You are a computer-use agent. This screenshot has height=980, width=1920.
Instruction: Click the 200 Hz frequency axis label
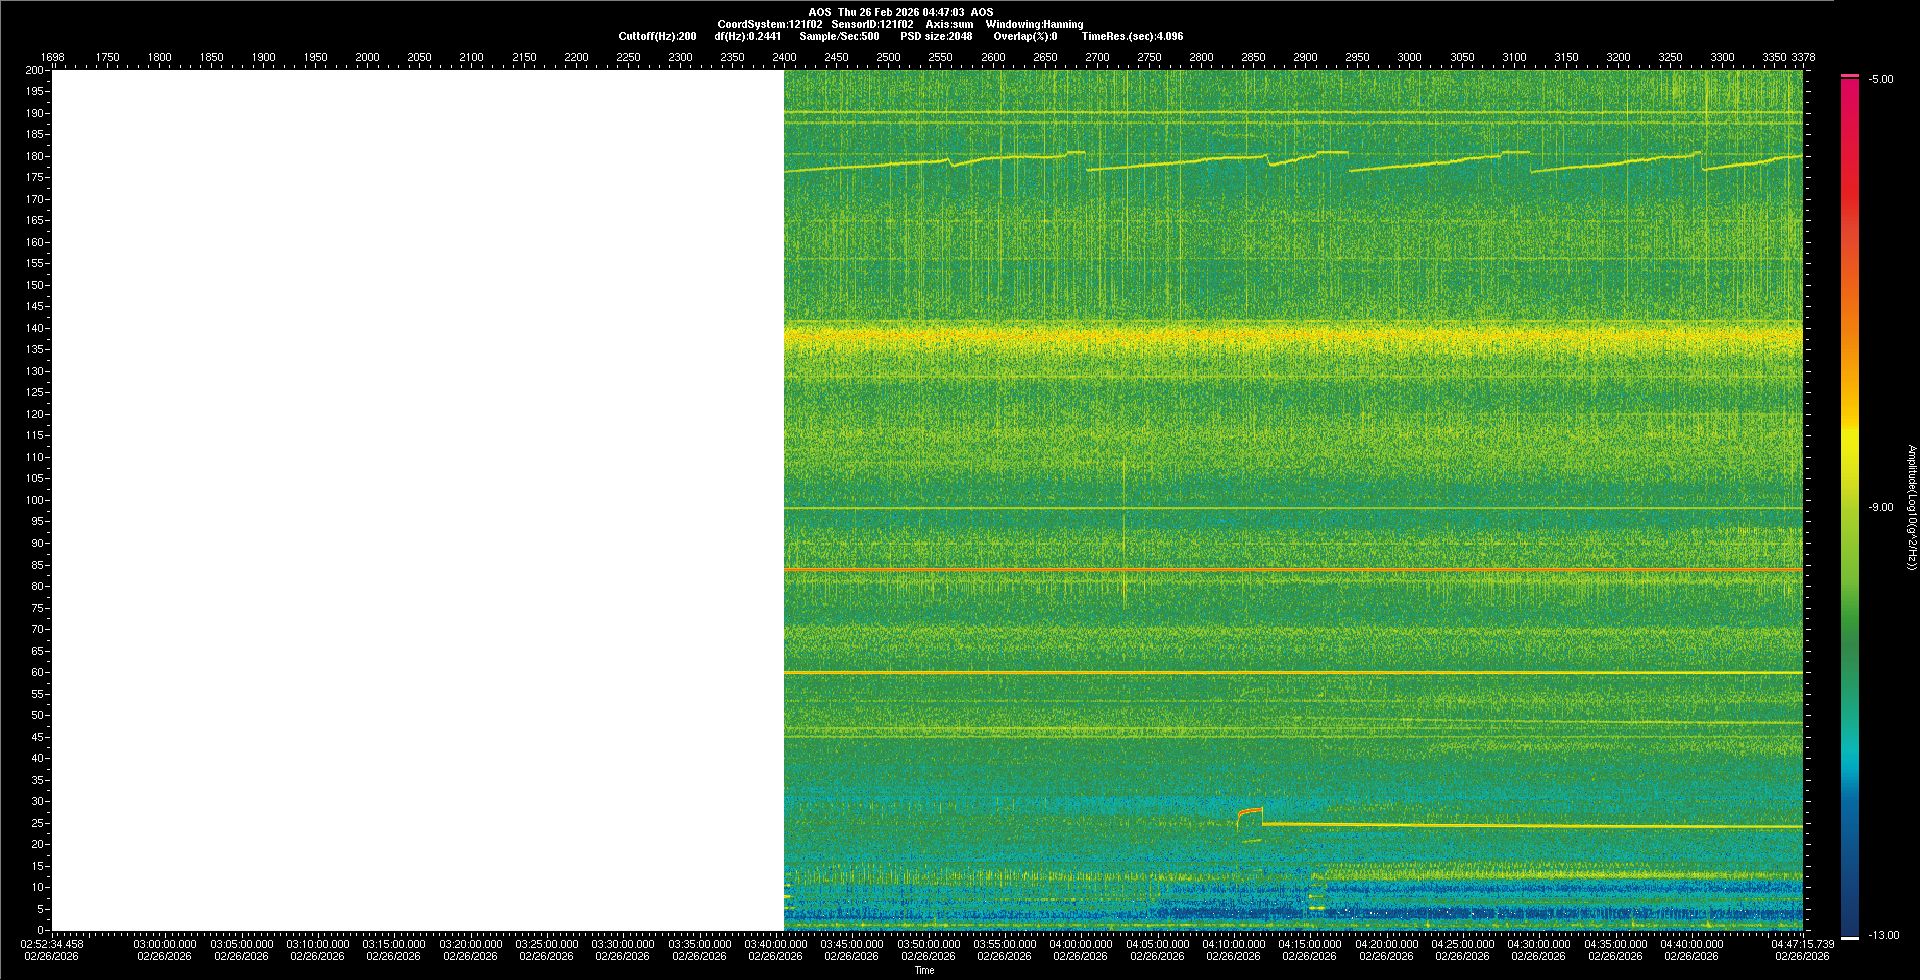click(34, 70)
